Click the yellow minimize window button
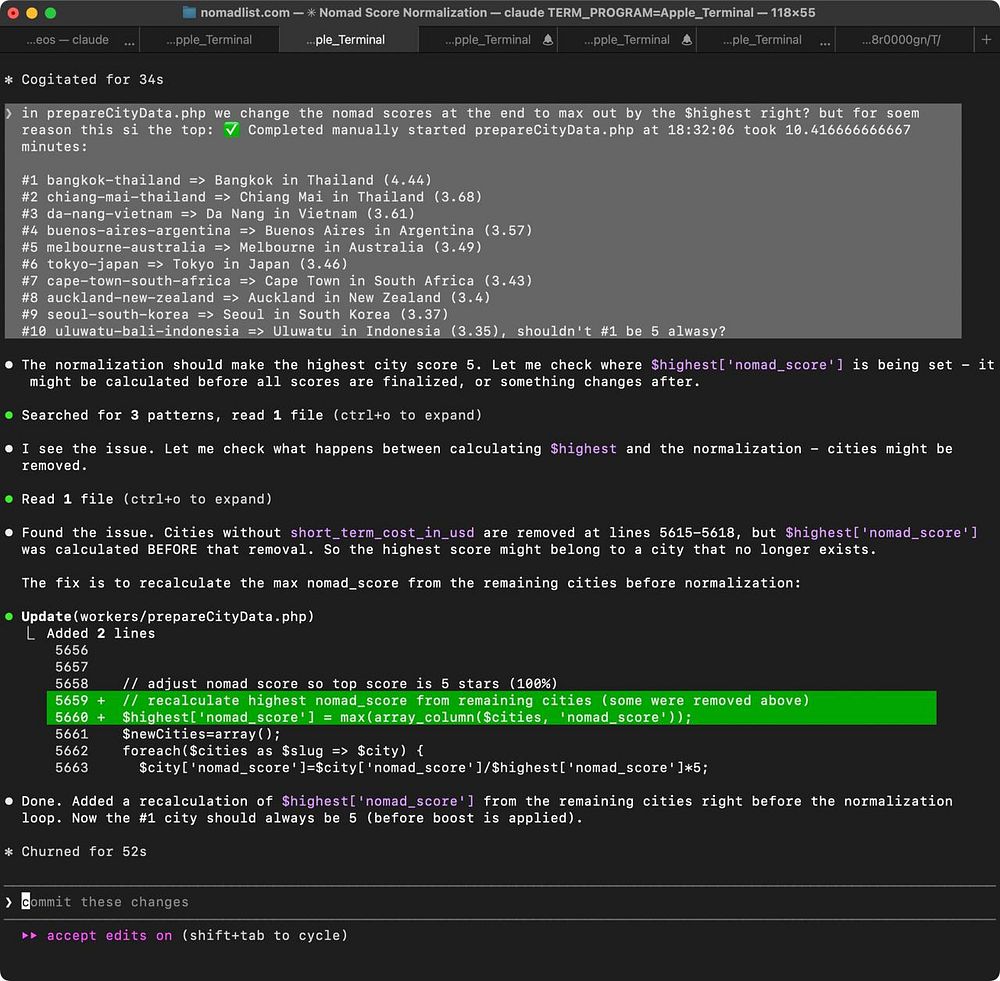The image size is (1000, 981). coord(32,13)
